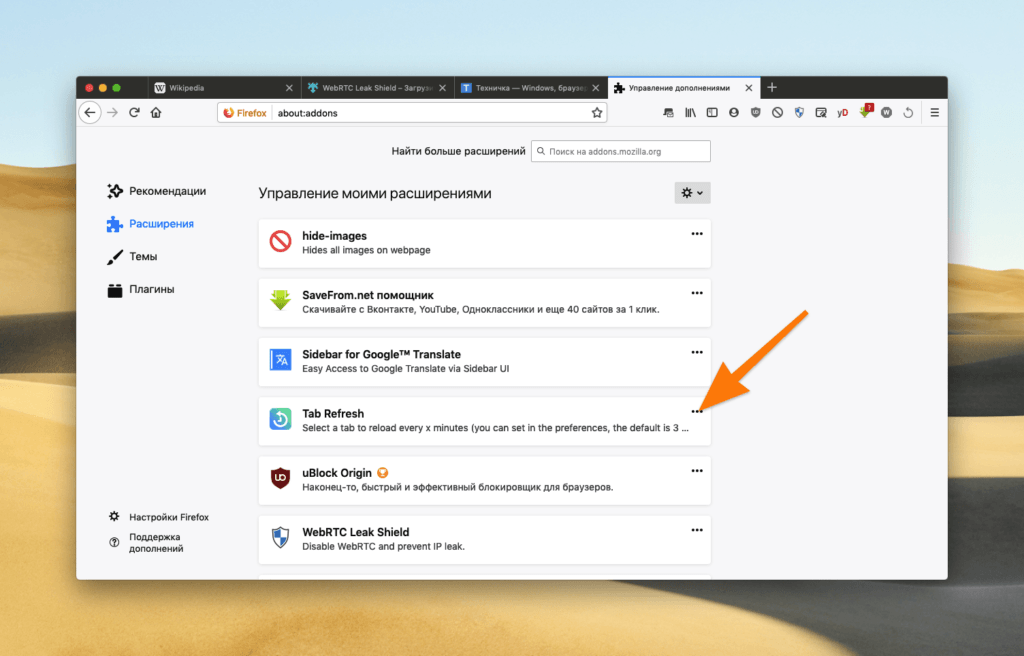Select the Управление дополнениями tab
1024x656 pixels.
[x=684, y=88]
